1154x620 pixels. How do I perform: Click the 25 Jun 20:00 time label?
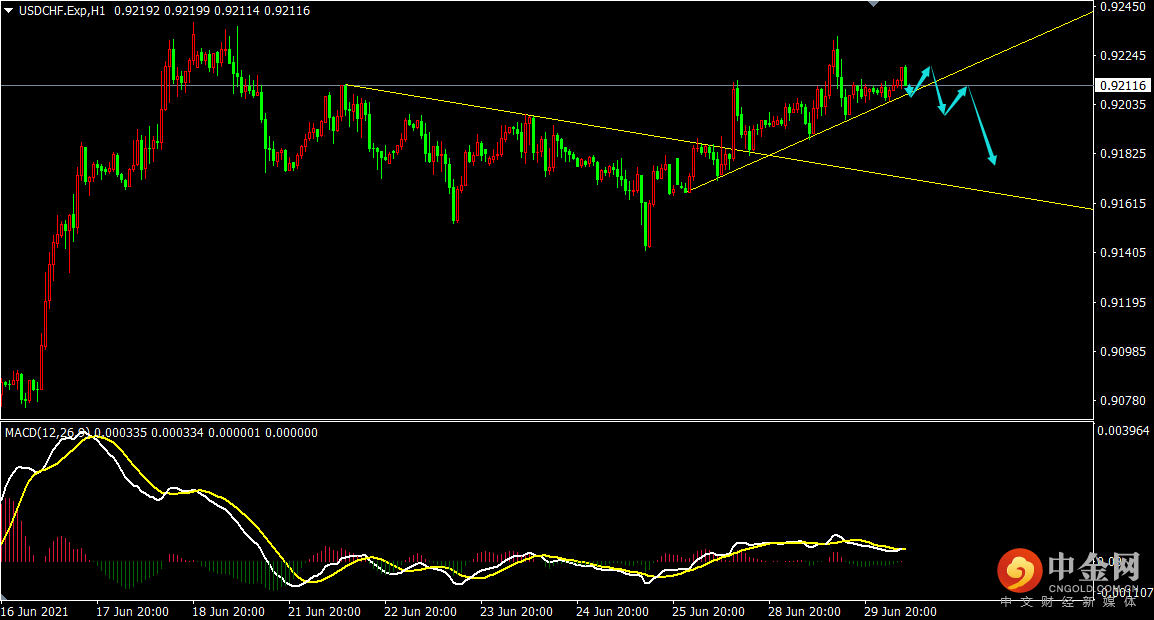coord(708,612)
